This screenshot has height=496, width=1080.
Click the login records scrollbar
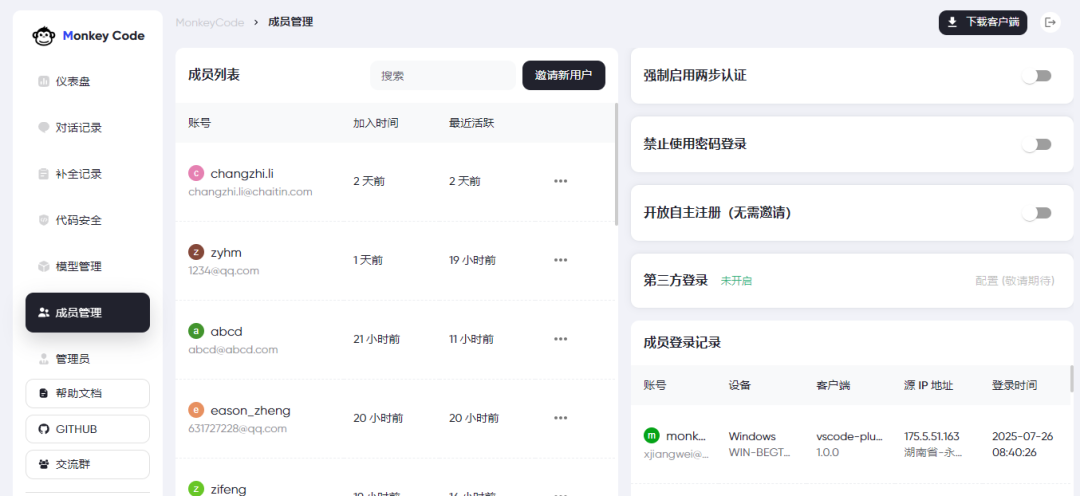point(1071,379)
